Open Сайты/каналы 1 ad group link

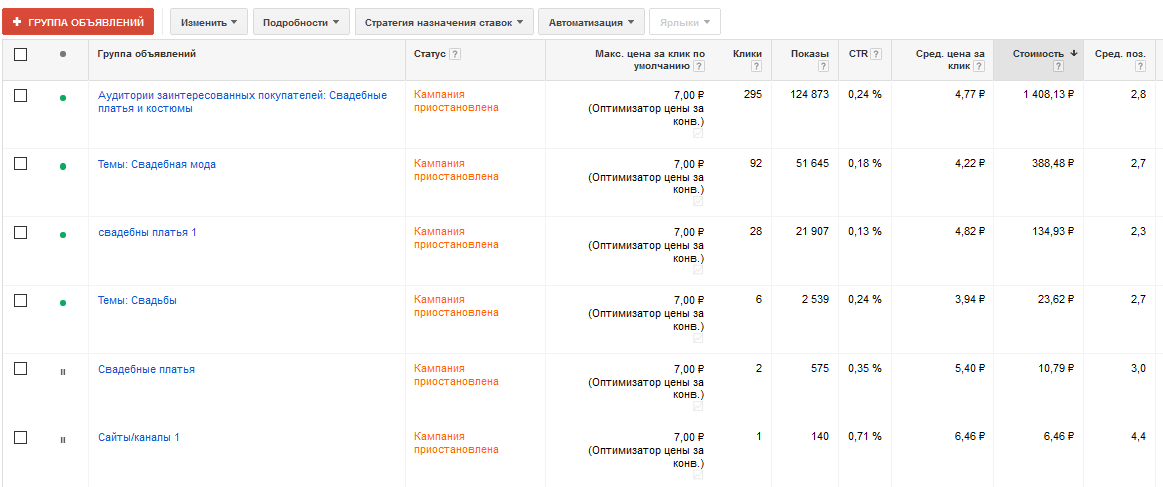click(x=139, y=437)
